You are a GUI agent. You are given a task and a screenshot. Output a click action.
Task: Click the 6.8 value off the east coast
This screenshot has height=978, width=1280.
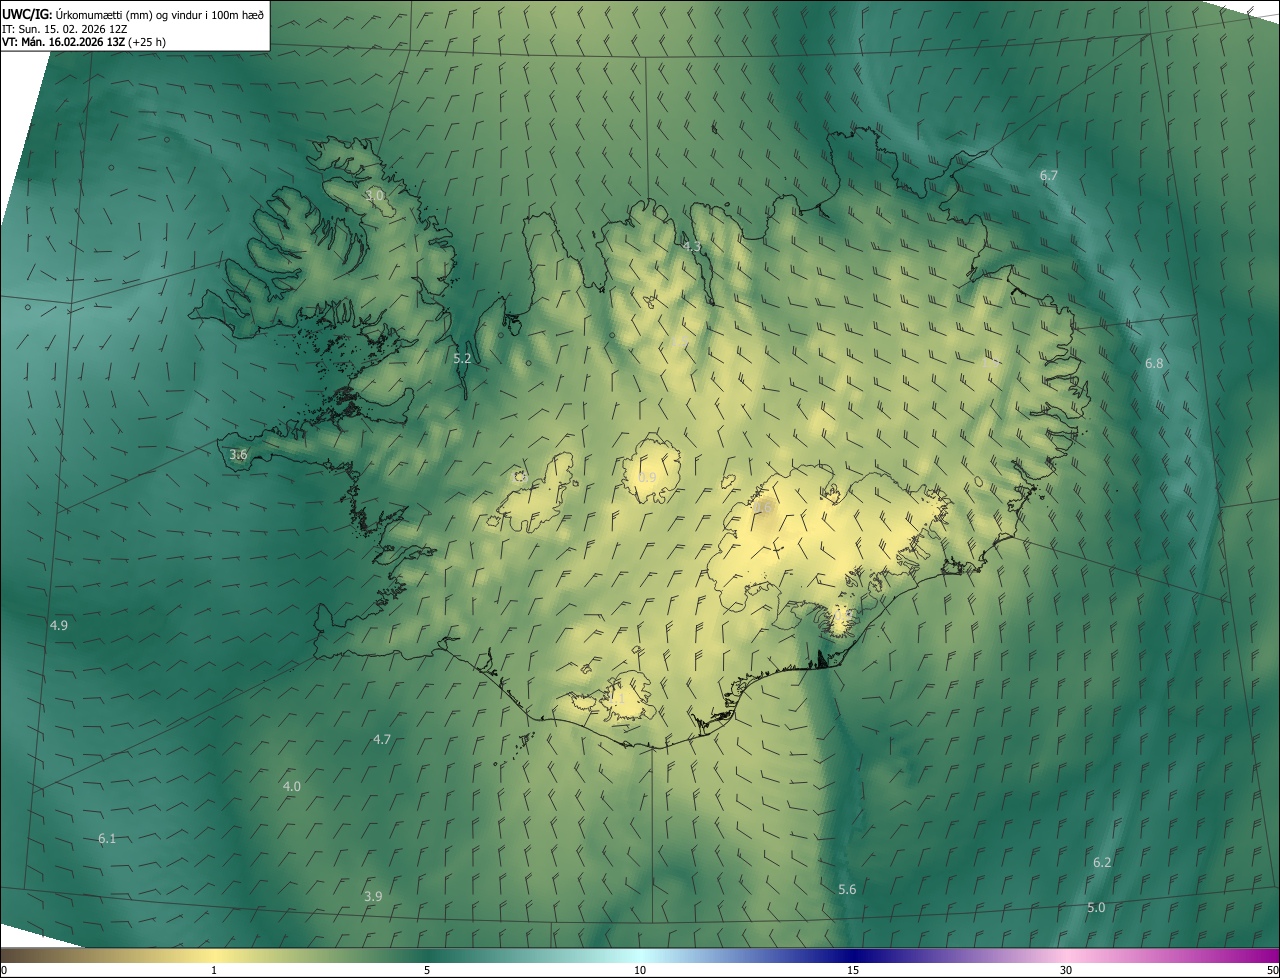point(1154,363)
